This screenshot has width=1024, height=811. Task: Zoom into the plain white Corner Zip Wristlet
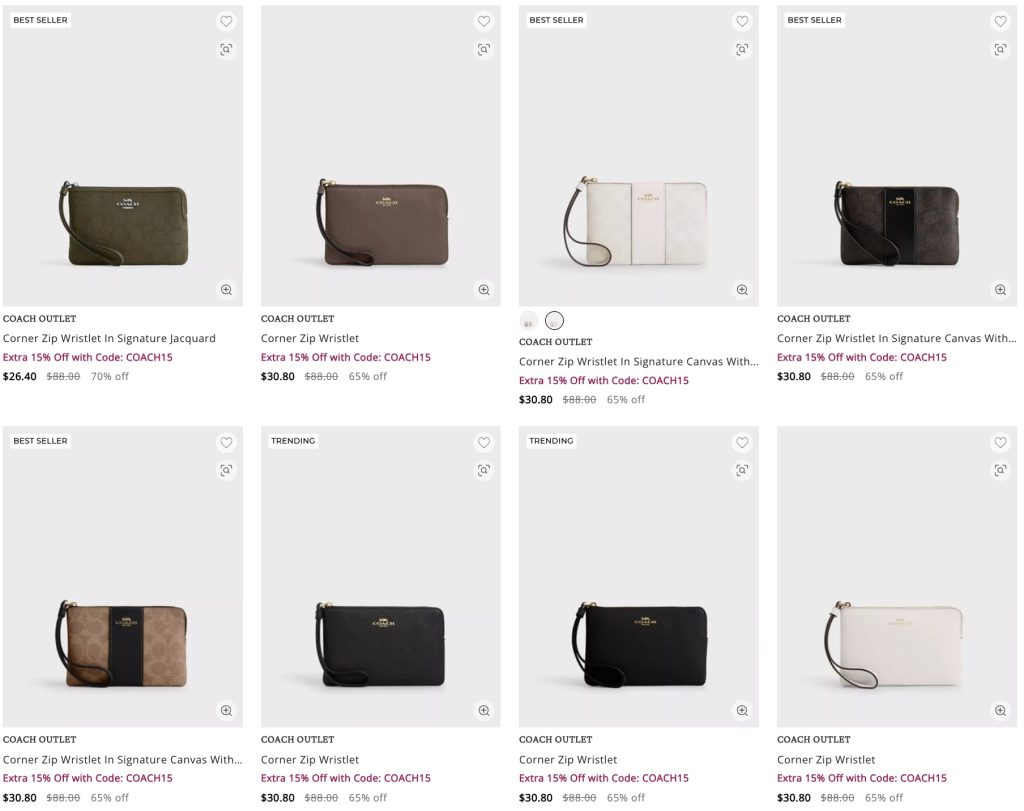(x=1000, y=711)
